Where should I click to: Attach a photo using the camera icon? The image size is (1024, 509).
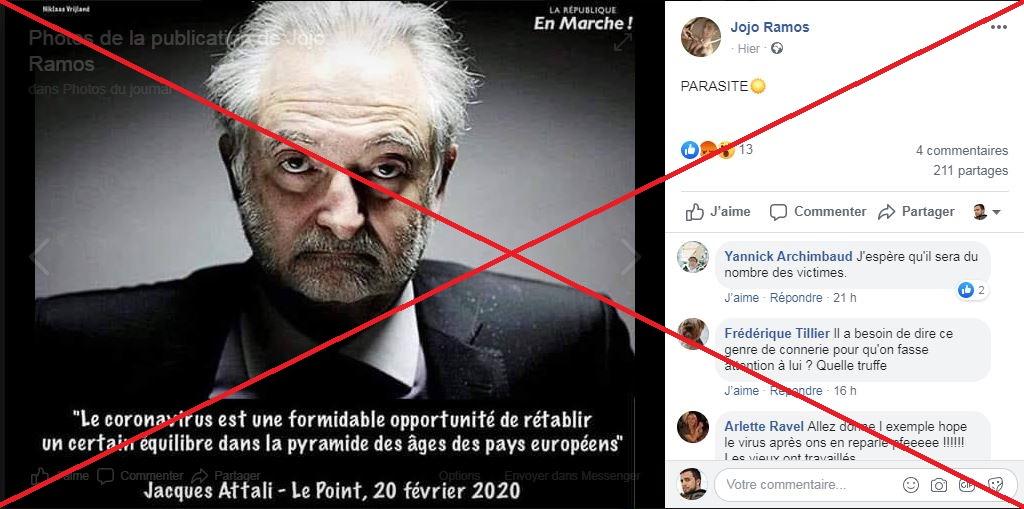939,485
